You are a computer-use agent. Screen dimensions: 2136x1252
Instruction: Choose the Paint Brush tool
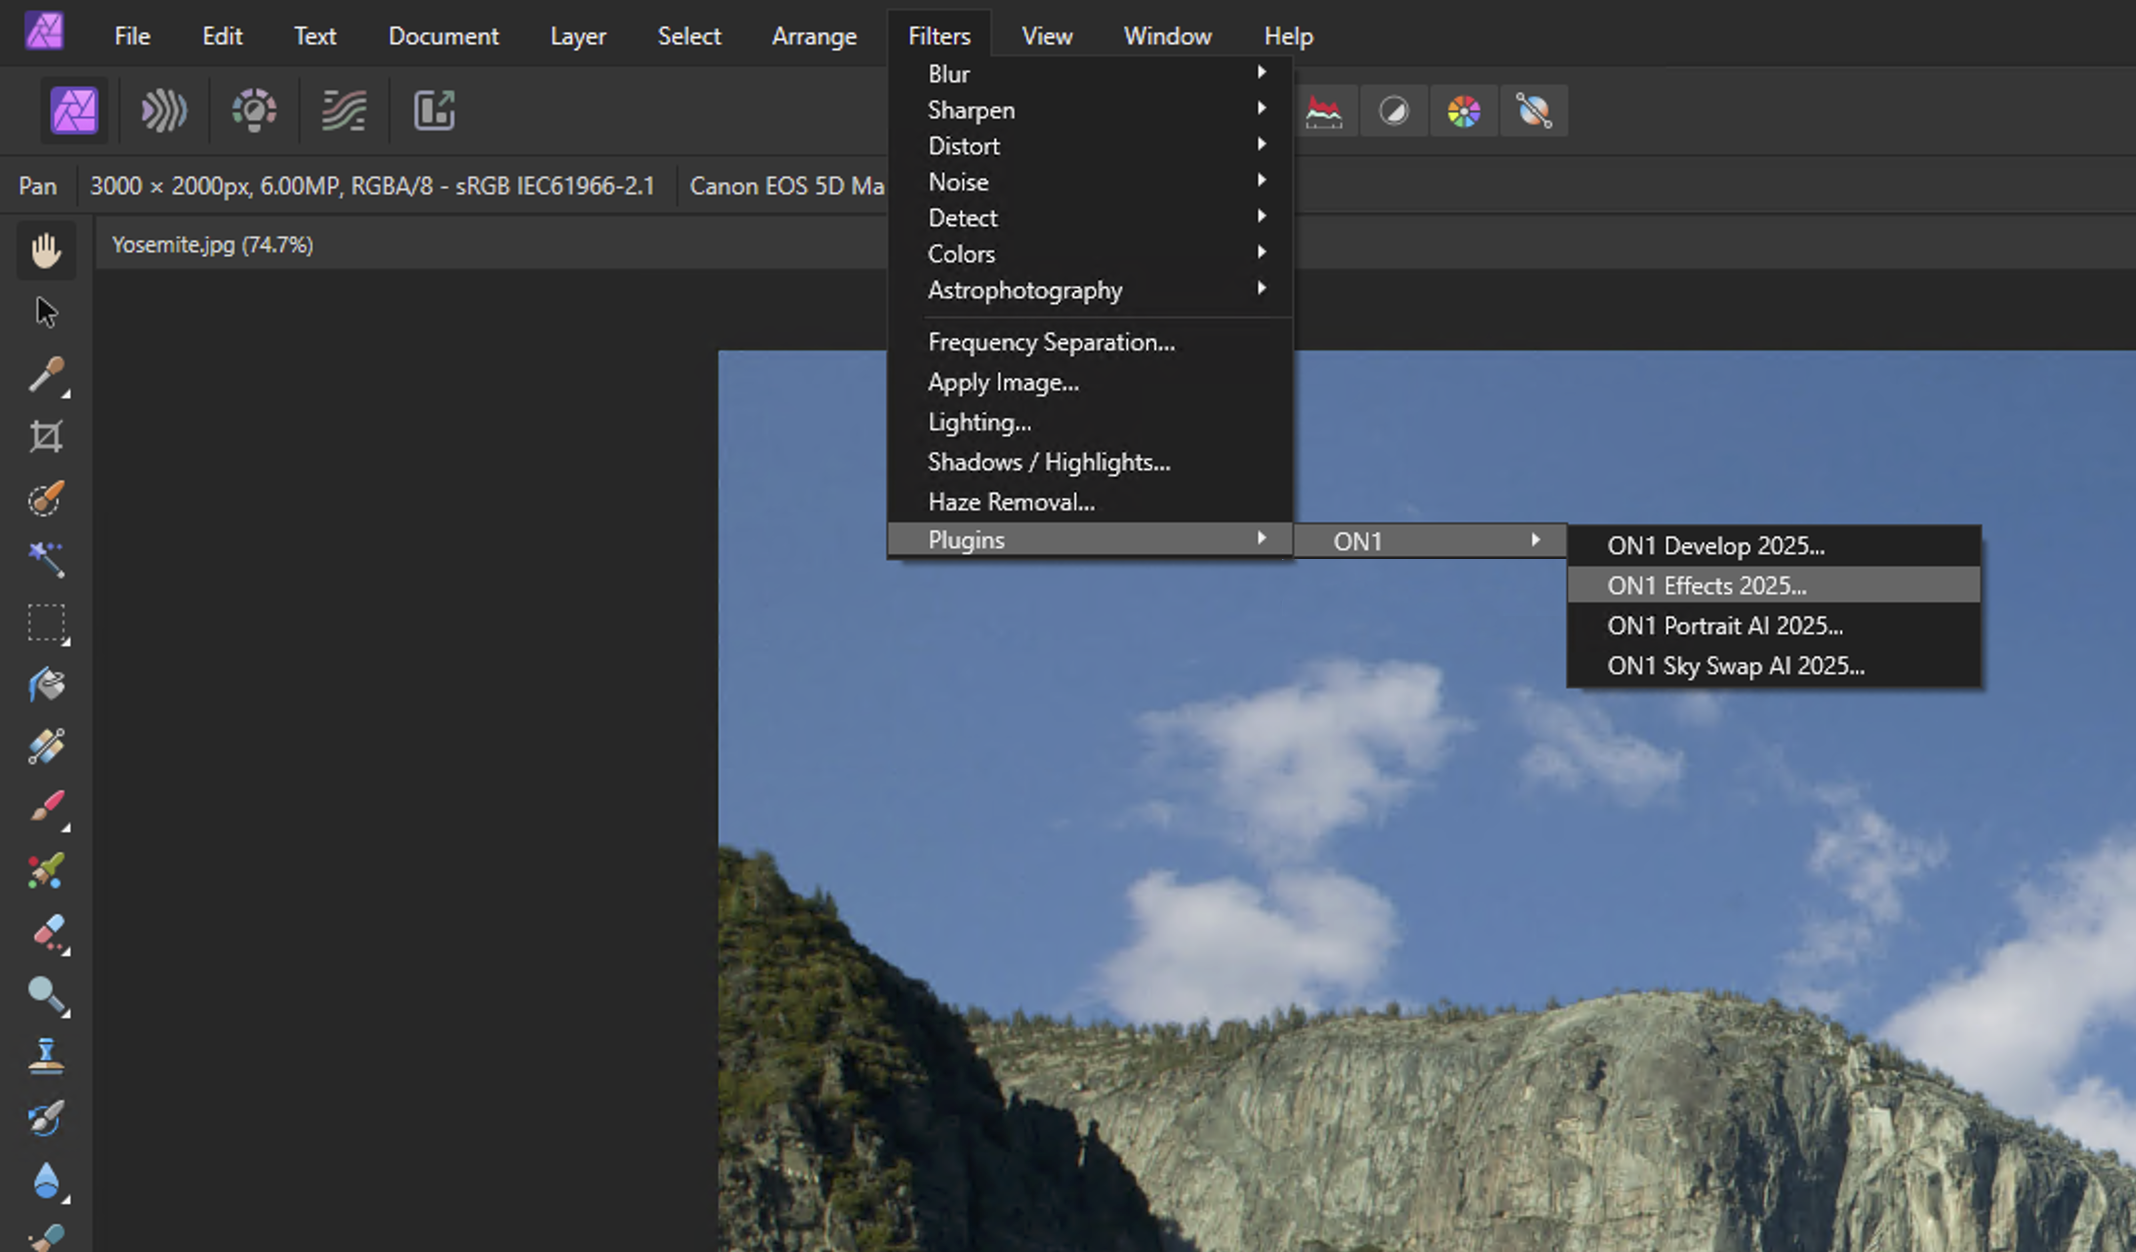pyautogui.click(x=46, y=807)
